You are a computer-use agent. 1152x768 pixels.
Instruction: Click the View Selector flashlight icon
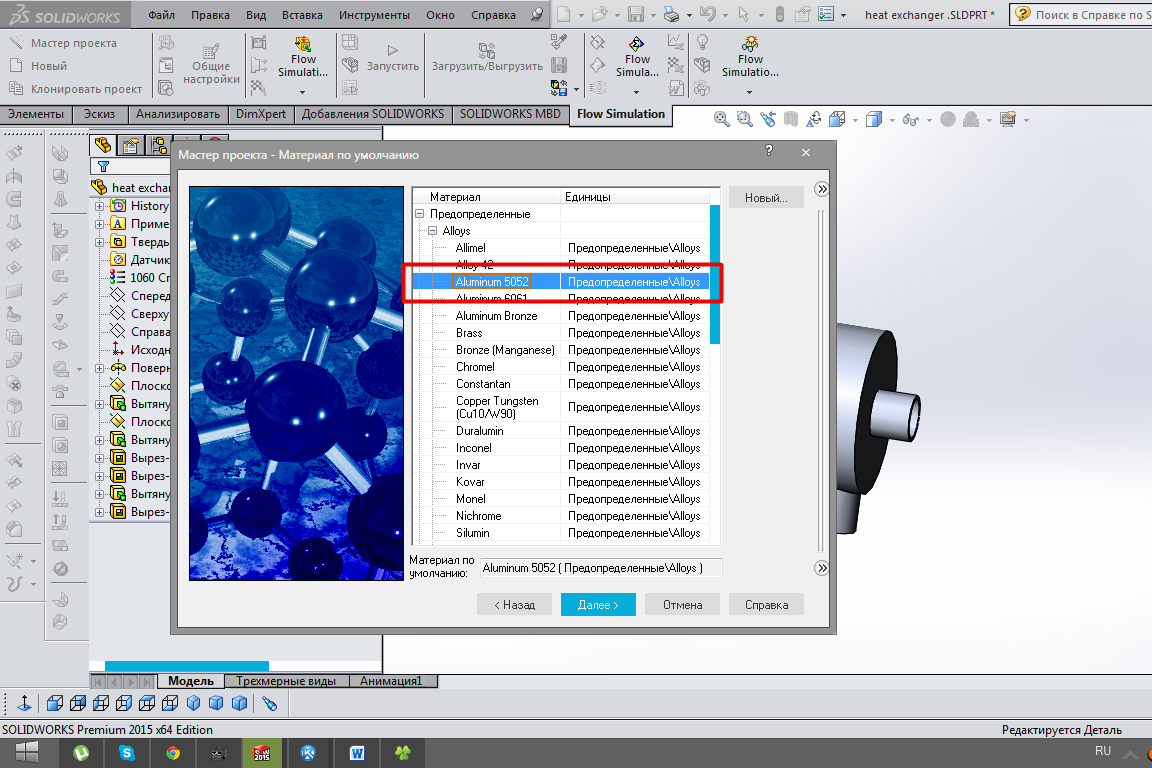tap(270, 703)
